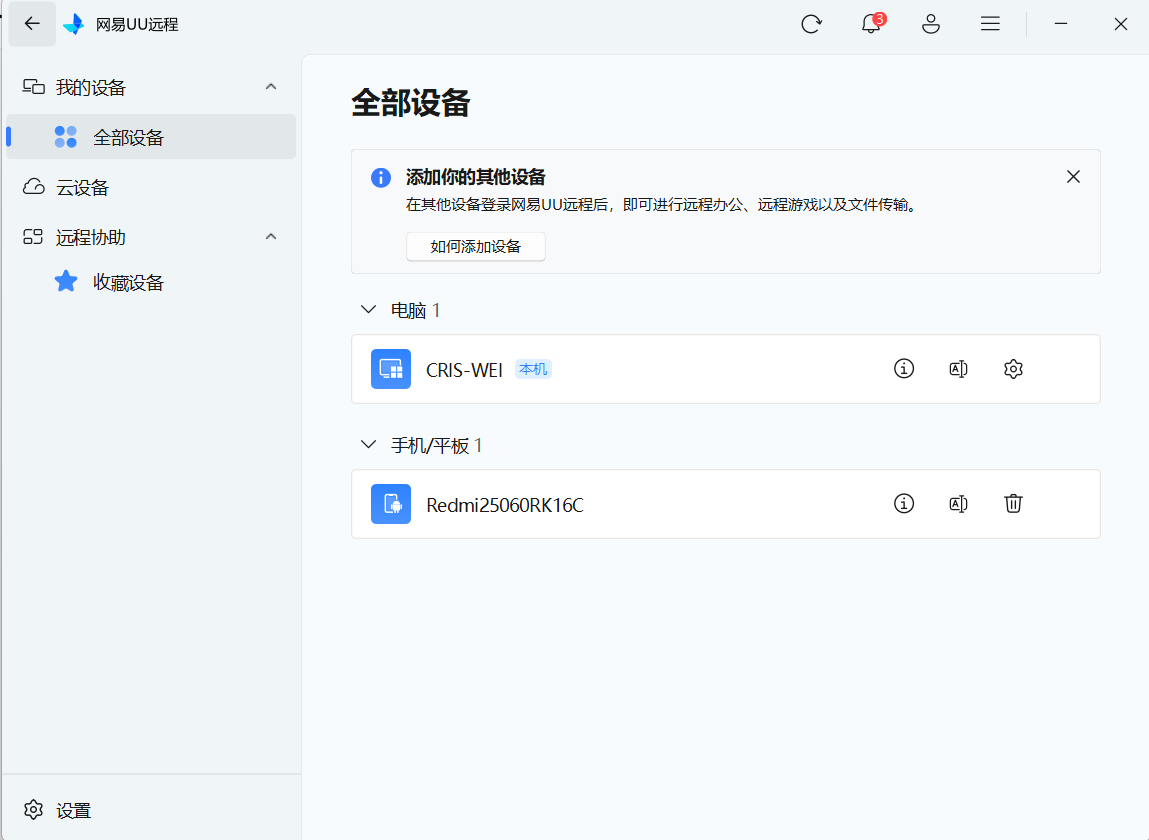Collapse the 电脑 1 group
Screen dimensions: 1149x840
(x=369, y=309)
